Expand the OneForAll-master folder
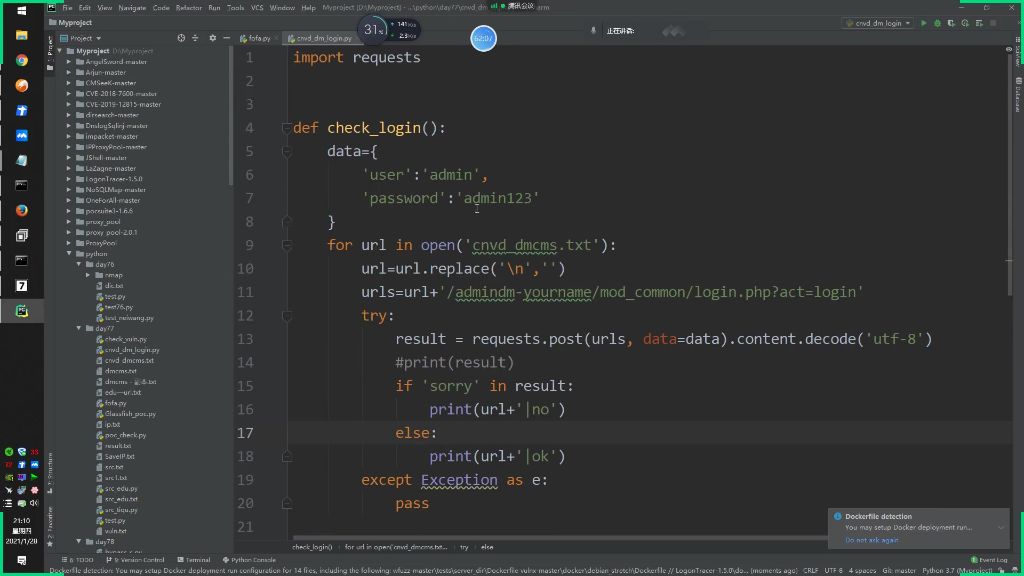The height and width of the screenshot is (576, 1024). coord(69,200)
